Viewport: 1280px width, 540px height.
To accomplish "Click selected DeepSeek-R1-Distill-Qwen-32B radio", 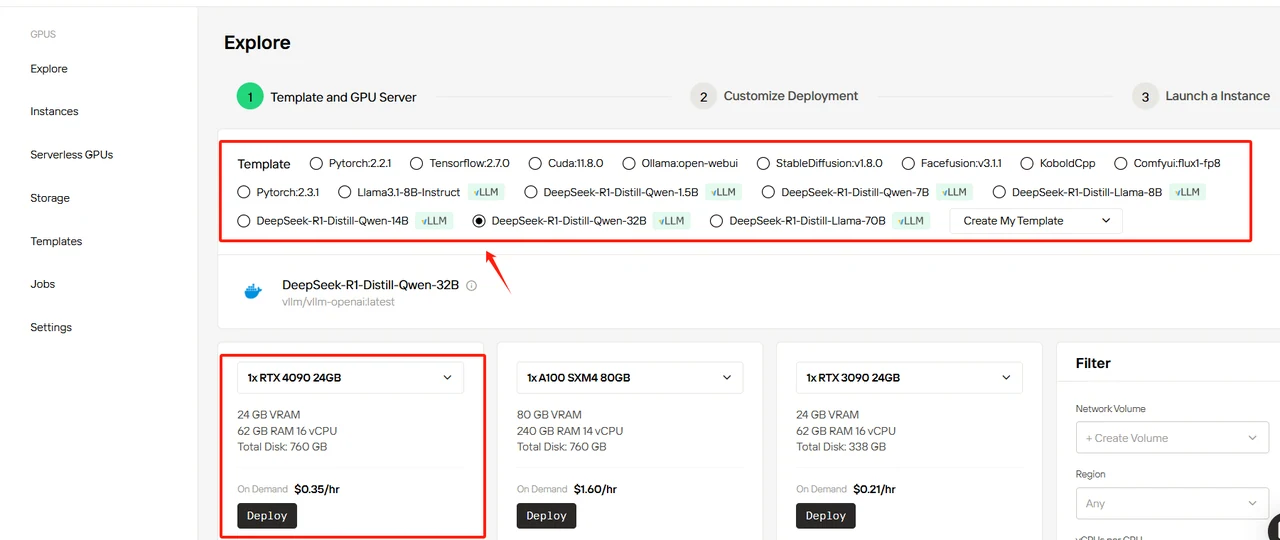I will (x=479, y=221).
